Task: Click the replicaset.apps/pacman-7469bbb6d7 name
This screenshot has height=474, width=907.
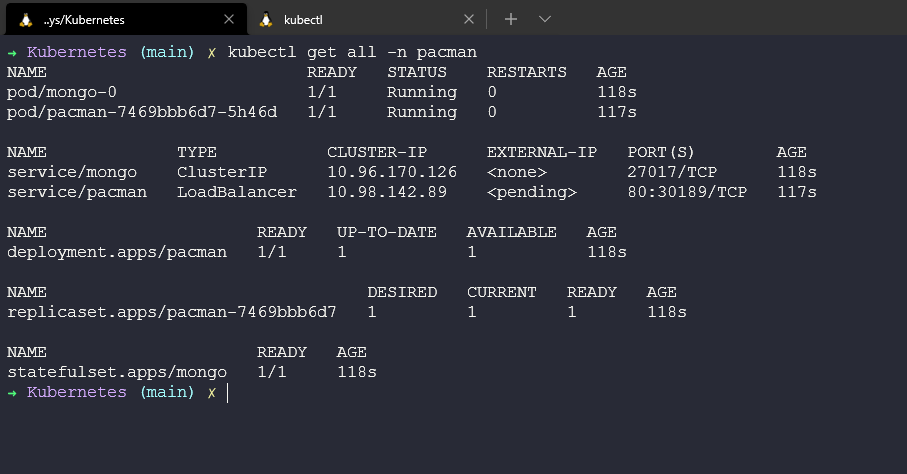Action: [x=172, y=313]
